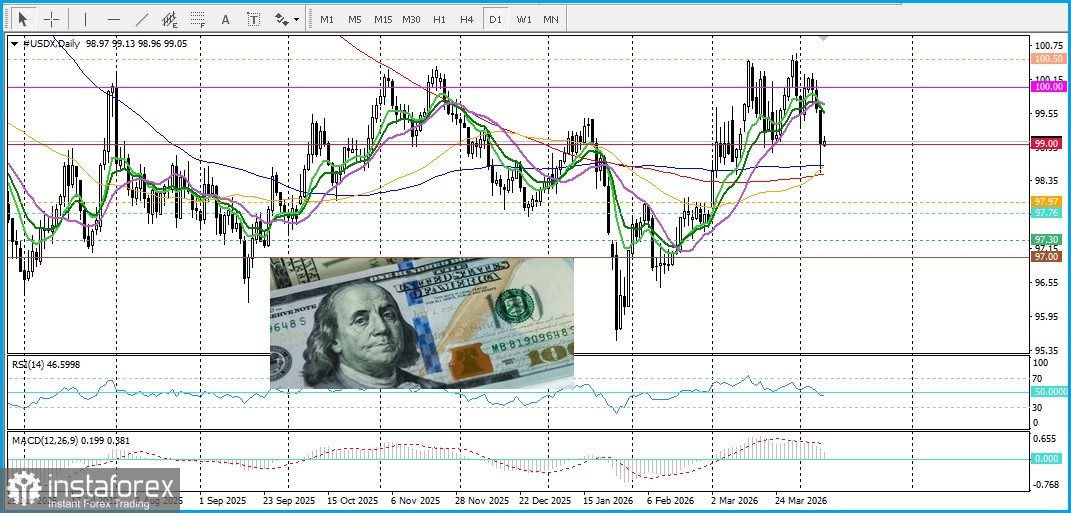Switch chart to H4 timeframe

[x=467, y=19]
